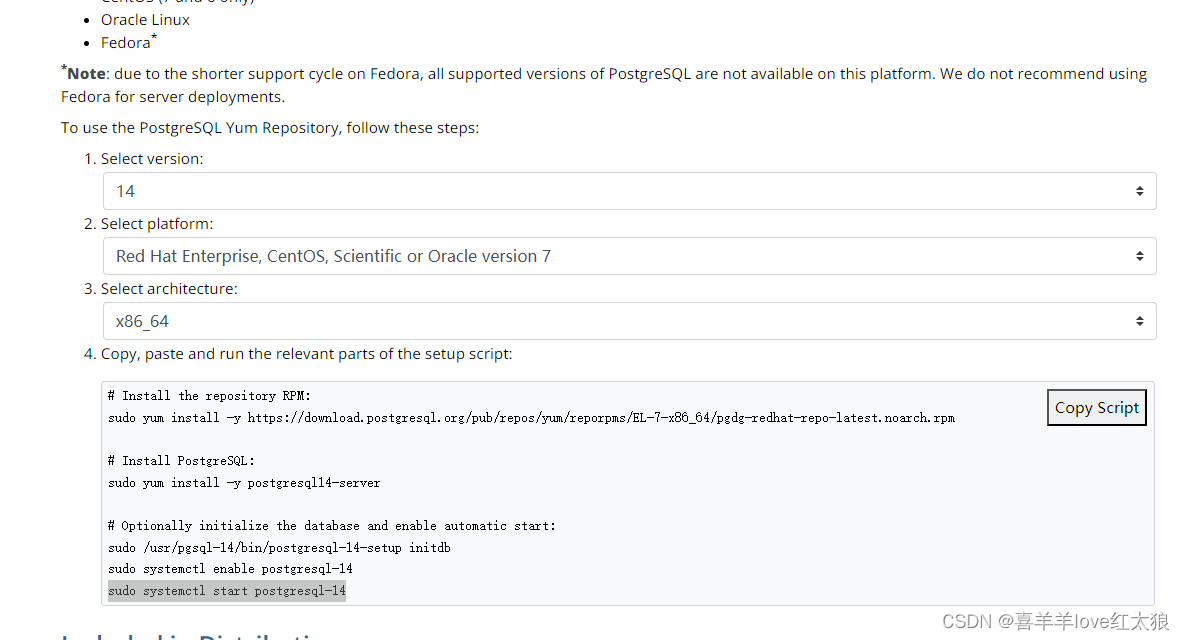The width and height of the screenshot is (1185, 640).
Task: Click the asterisk footnote next to Fedora
Action: (x=155, y=36)
